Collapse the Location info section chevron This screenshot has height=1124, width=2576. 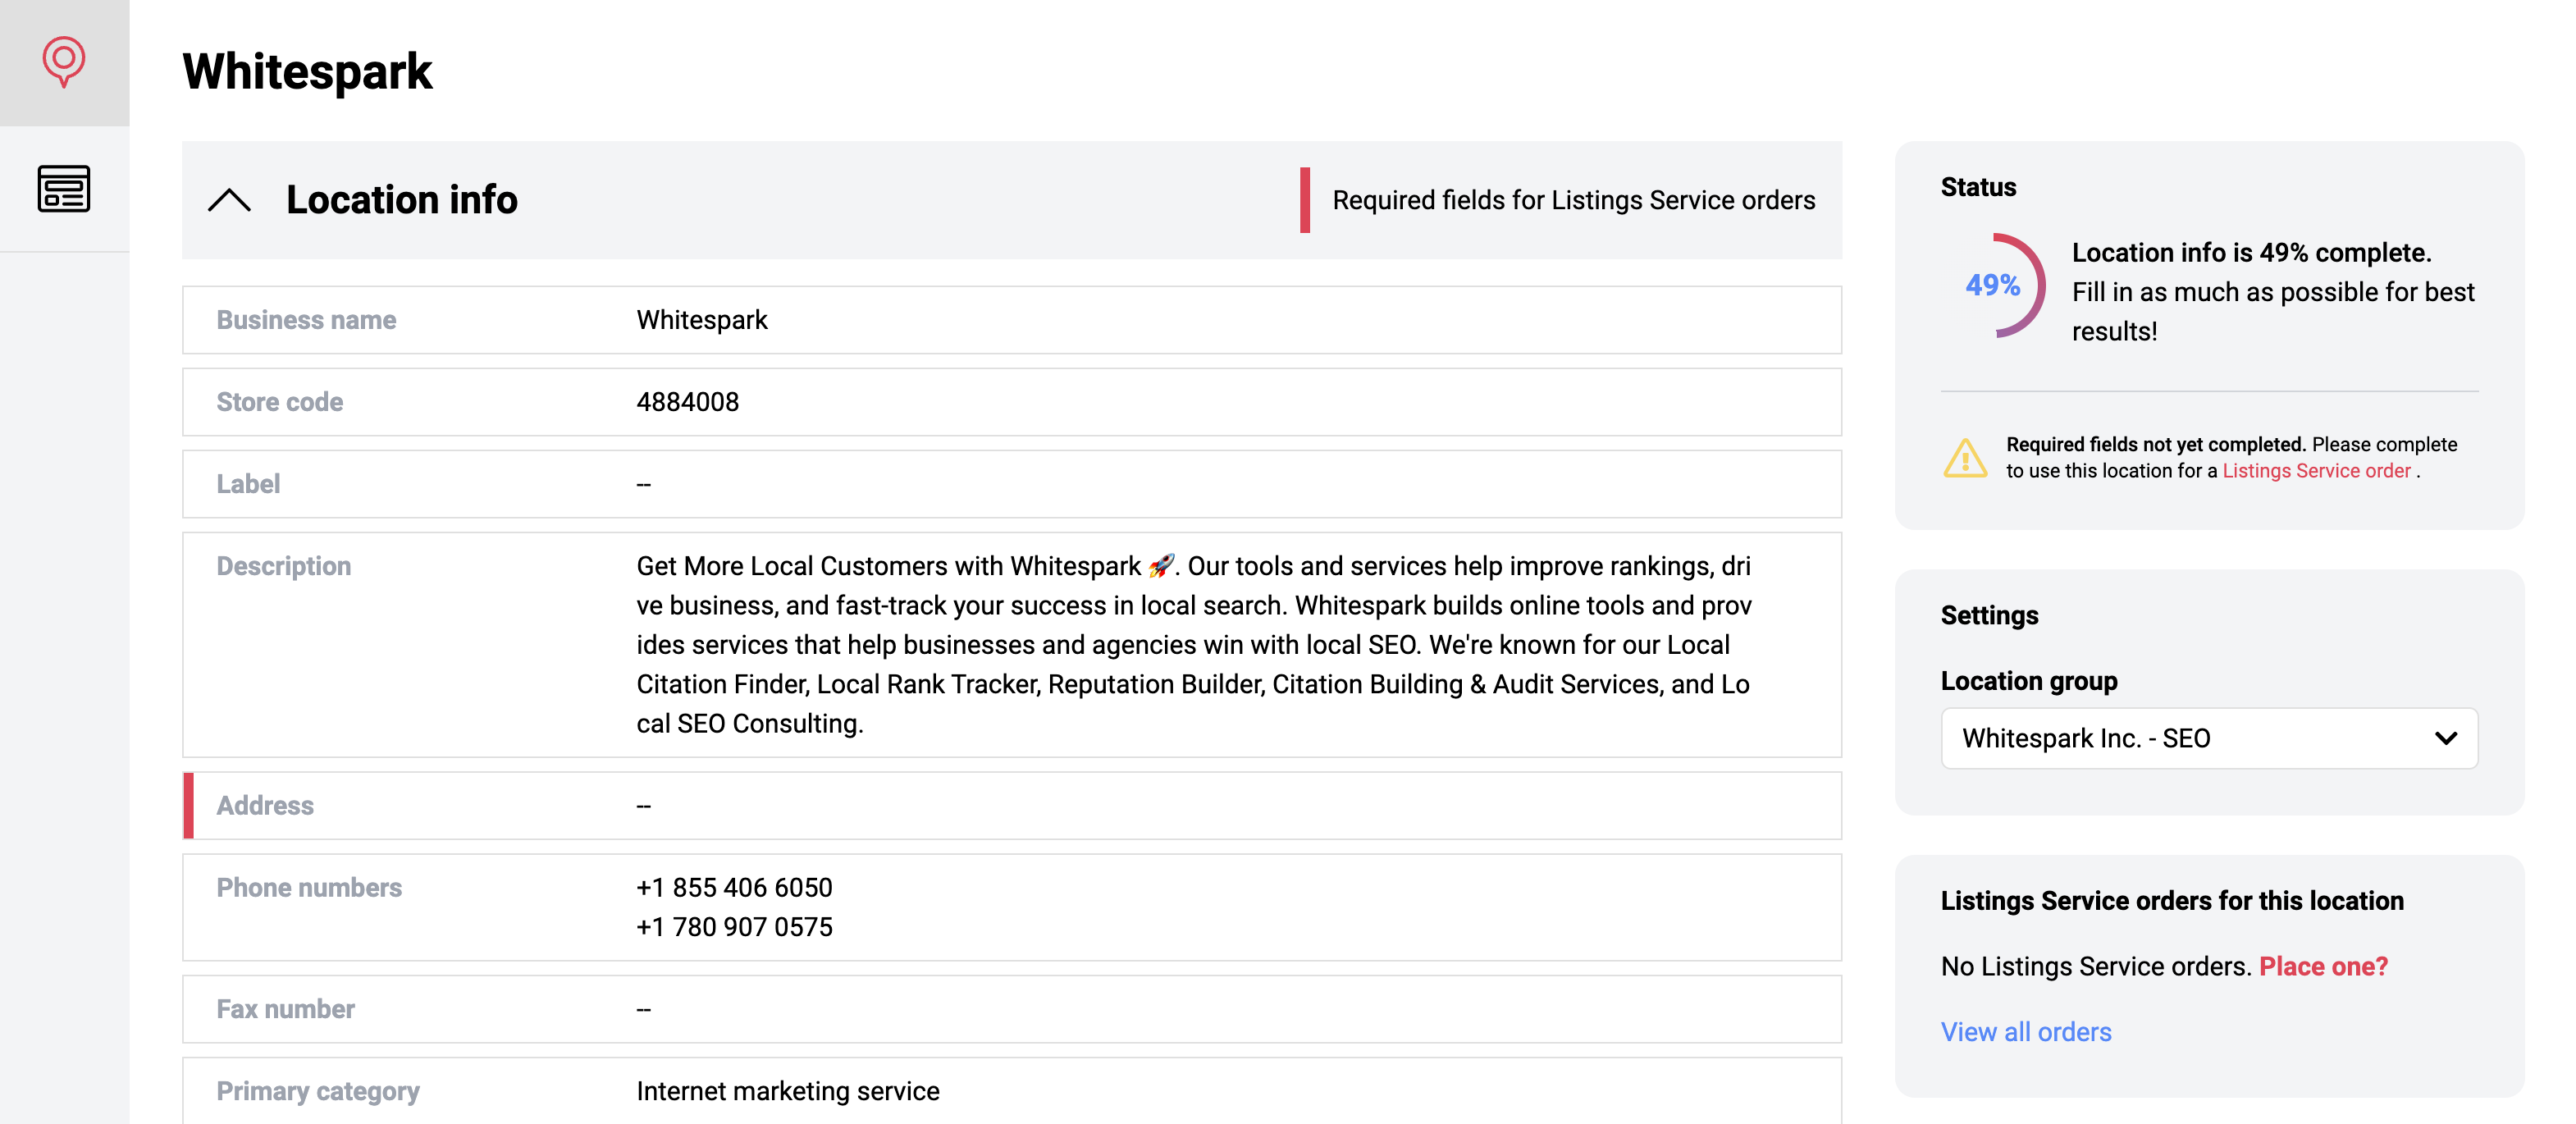click(229, 200)
